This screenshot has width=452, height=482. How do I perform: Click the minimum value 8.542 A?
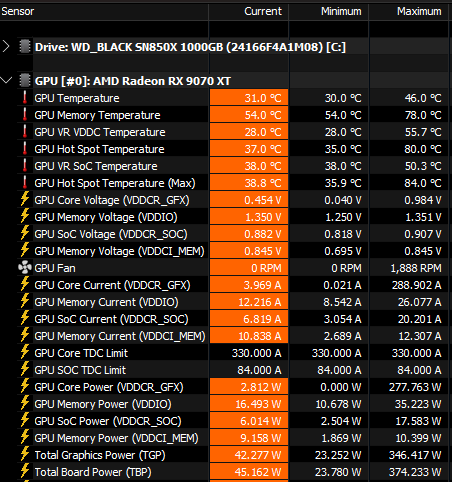pyautogui.click(x=342, y=302)
